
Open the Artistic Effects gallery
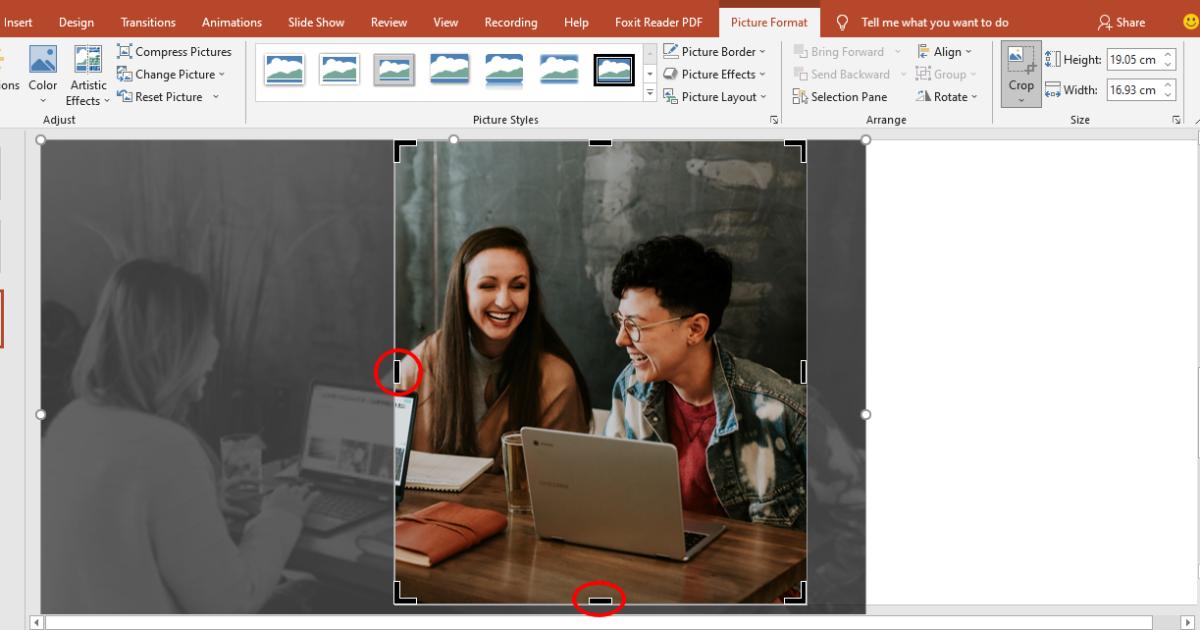[88, 75]
